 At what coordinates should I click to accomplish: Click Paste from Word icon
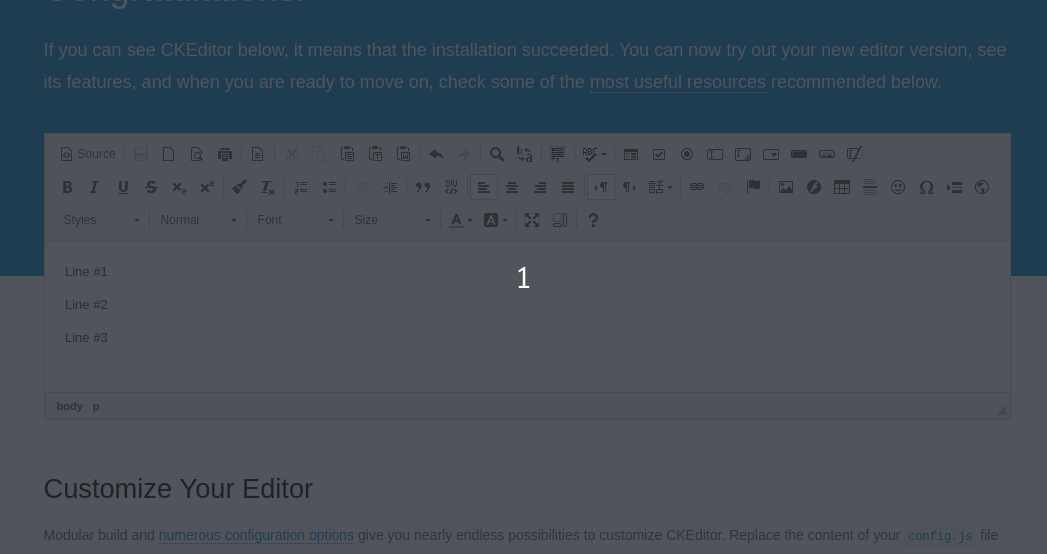[x=403, y=154]
